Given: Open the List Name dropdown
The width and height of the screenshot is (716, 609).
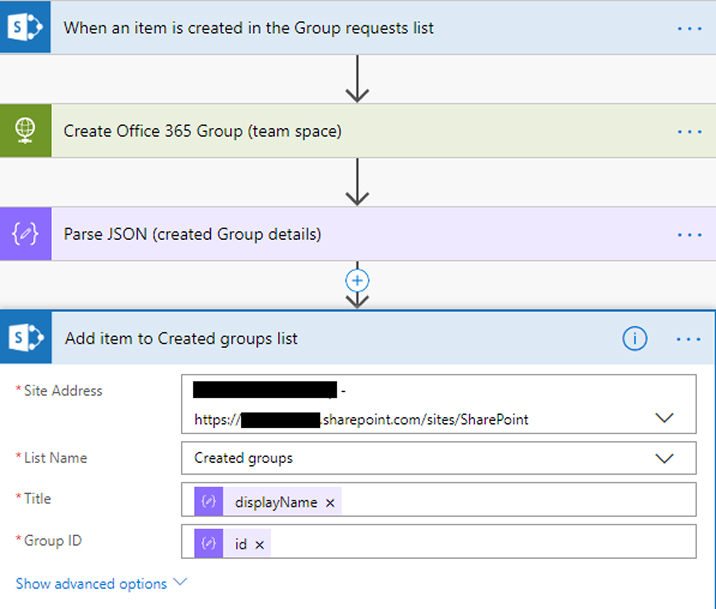Looking at the screenshot, I should click(x=664, y=458).
